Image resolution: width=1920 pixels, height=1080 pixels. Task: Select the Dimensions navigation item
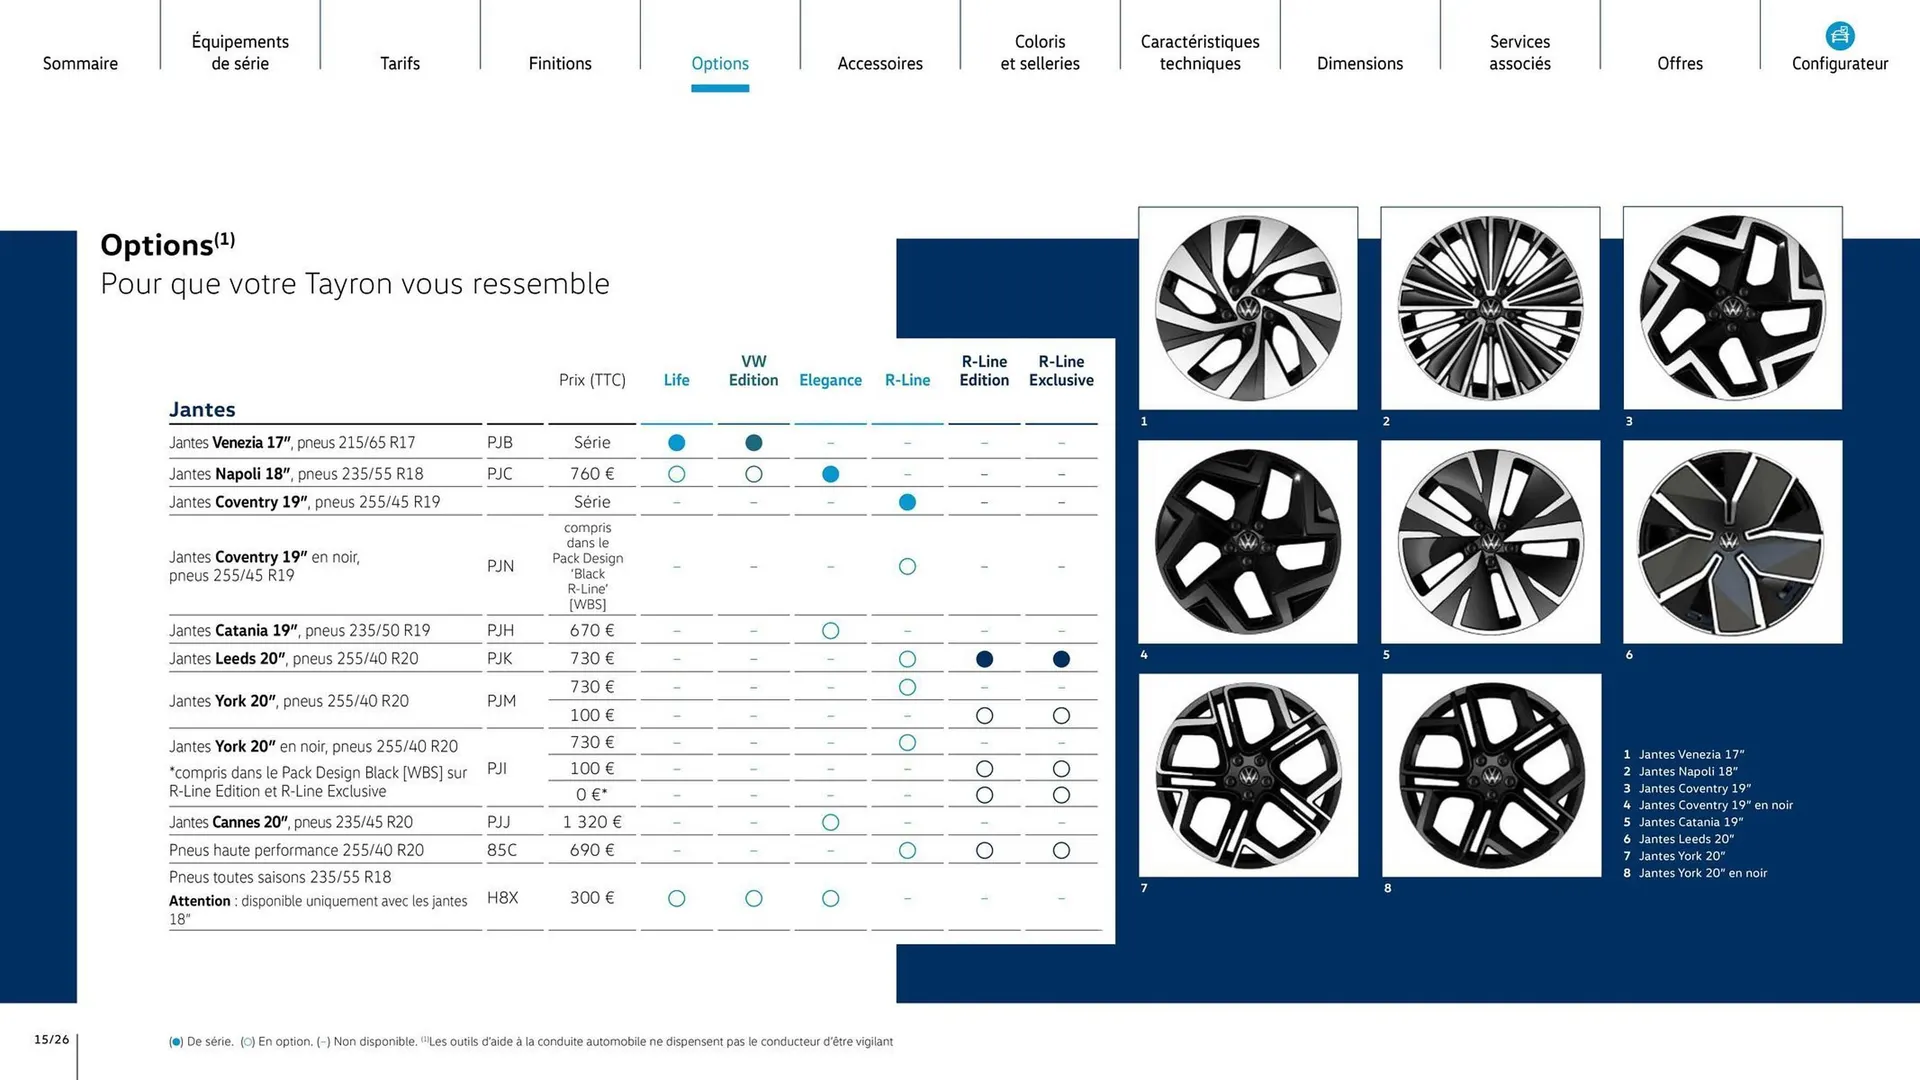click(x=1359, y=63)
